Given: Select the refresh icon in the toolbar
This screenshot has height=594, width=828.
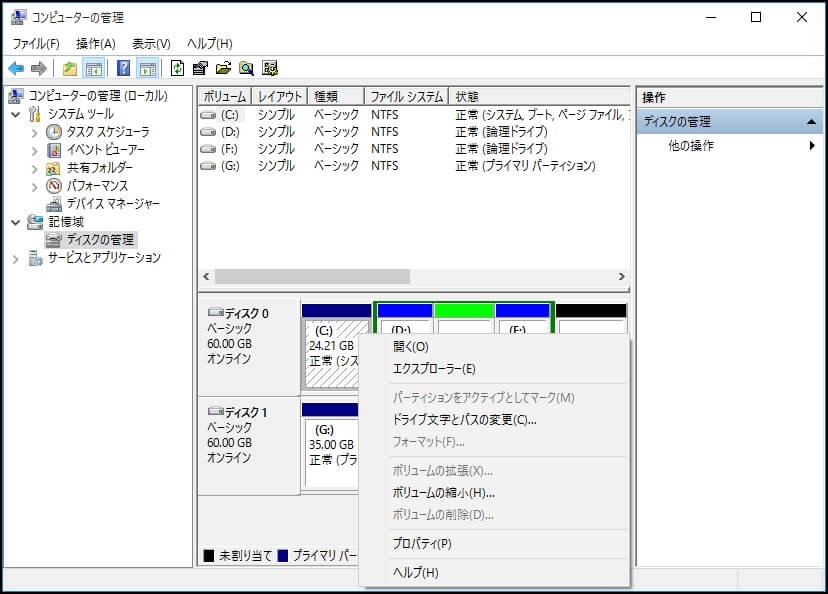Looking at the screenshot, I should (x=177, y=68).
